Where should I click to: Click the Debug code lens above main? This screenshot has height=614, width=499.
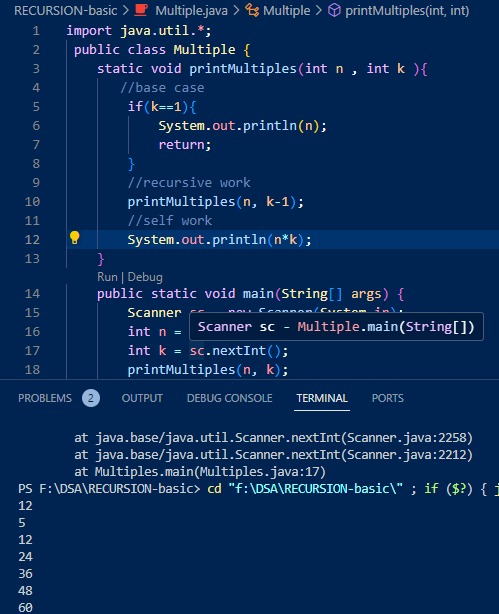[x=145, y=277]
